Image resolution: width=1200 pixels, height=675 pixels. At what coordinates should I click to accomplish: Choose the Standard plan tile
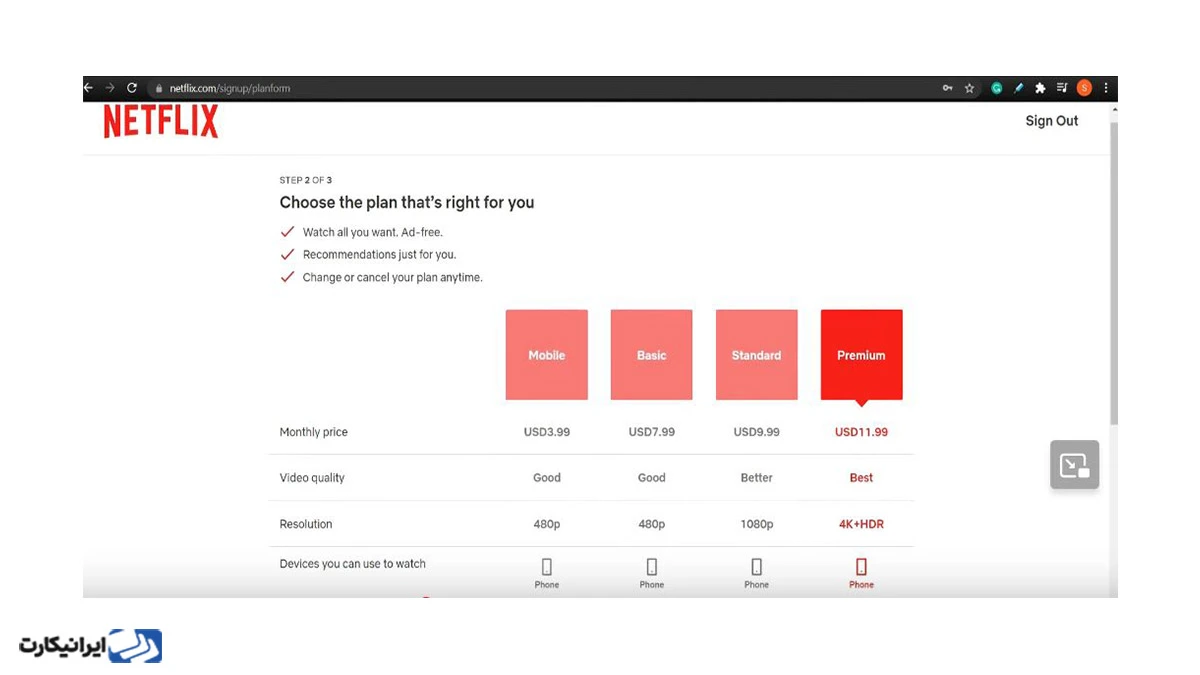757,355
